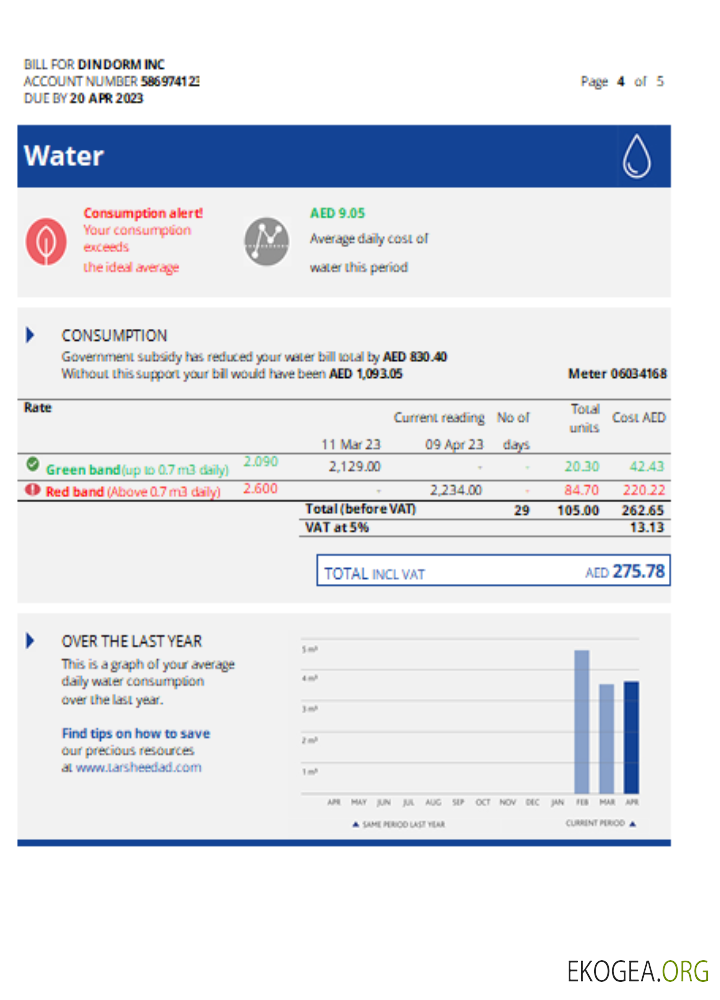Click the 'AED 1,093.05' amount
This screenshot has height=1000, width=720.
click(x=366, y=374)
